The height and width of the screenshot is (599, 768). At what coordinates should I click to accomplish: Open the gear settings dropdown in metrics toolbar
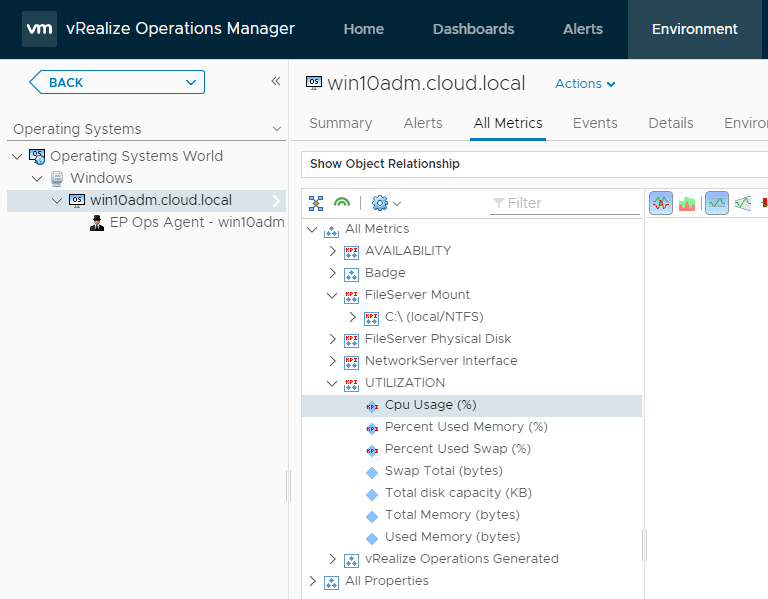[386, 203]
